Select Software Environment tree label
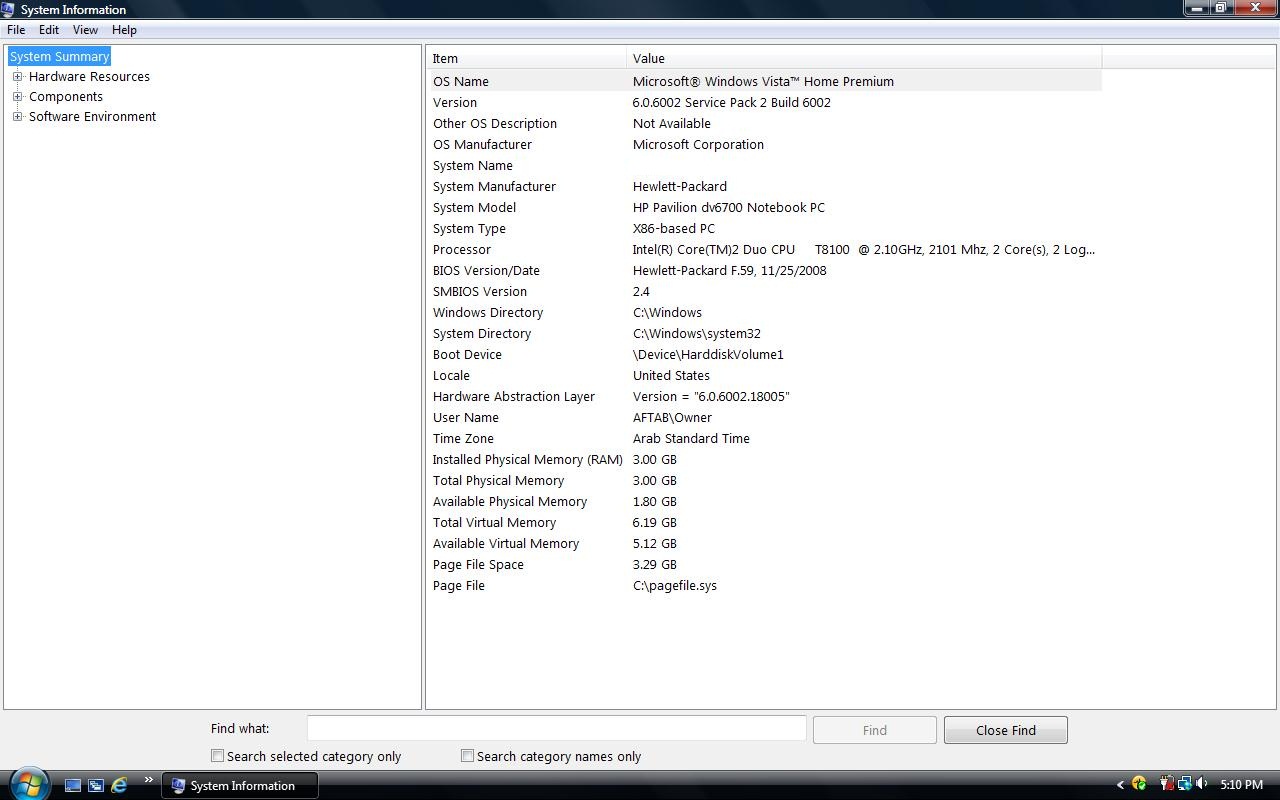Viewport: 1280px width, 800px height. click(x=92, y=116)
